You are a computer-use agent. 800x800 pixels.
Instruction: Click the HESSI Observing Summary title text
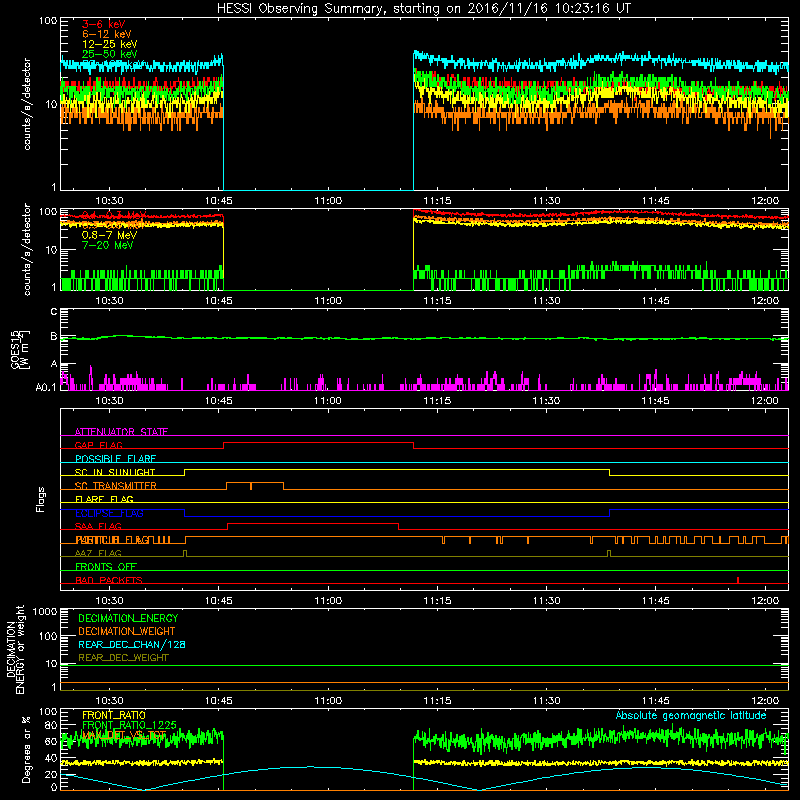(x=424, y=9)
